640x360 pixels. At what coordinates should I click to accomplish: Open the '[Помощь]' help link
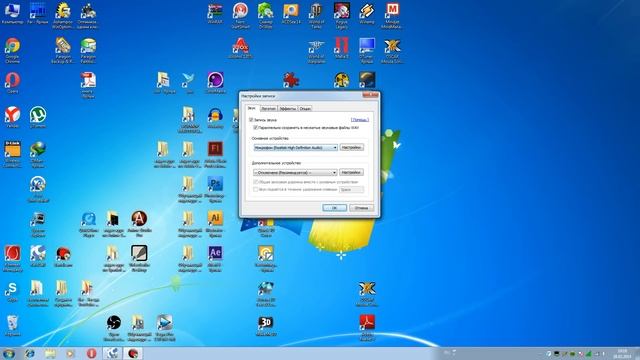click(x=360, y=120)
